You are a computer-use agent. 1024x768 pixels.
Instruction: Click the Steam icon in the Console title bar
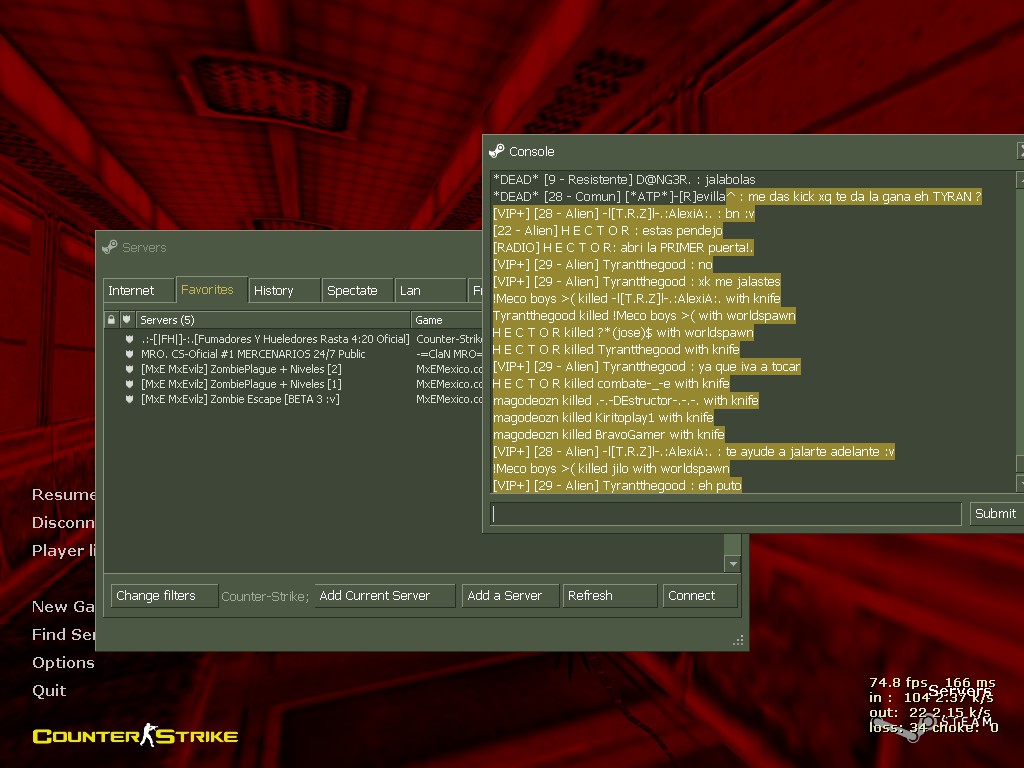496,151
